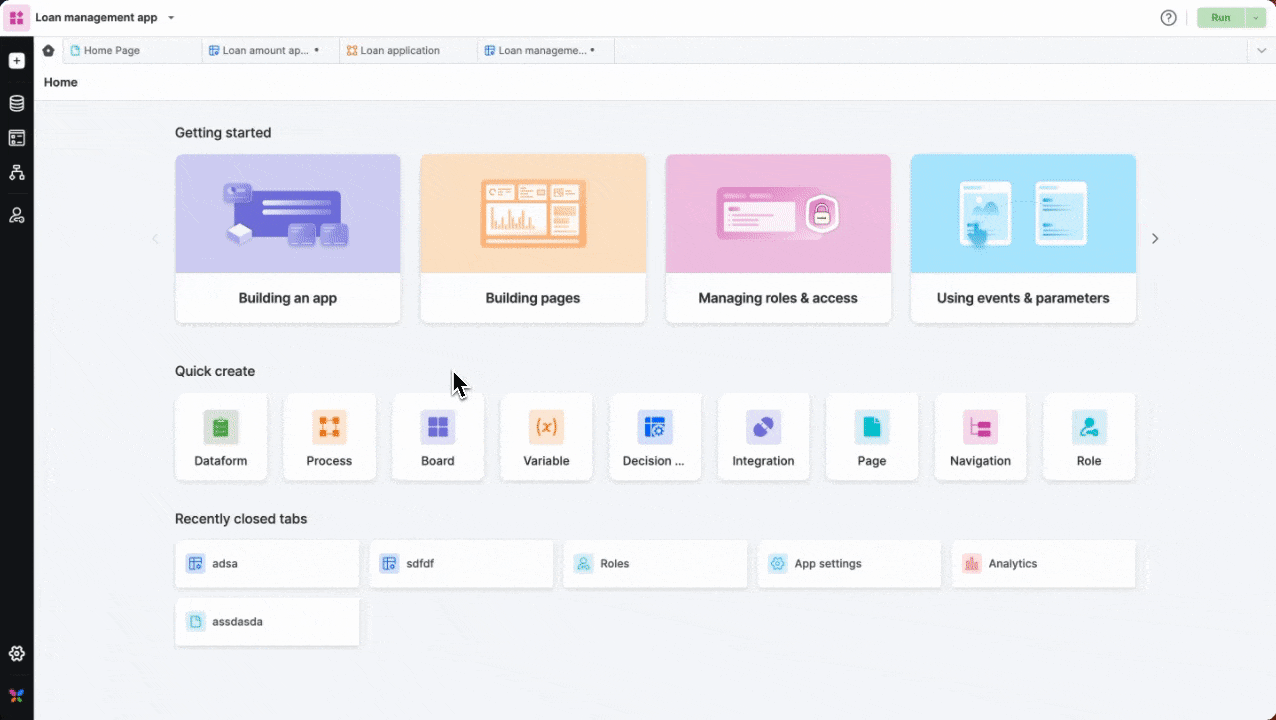Reopen the Roles closed tab

click(x=655, y=564)
